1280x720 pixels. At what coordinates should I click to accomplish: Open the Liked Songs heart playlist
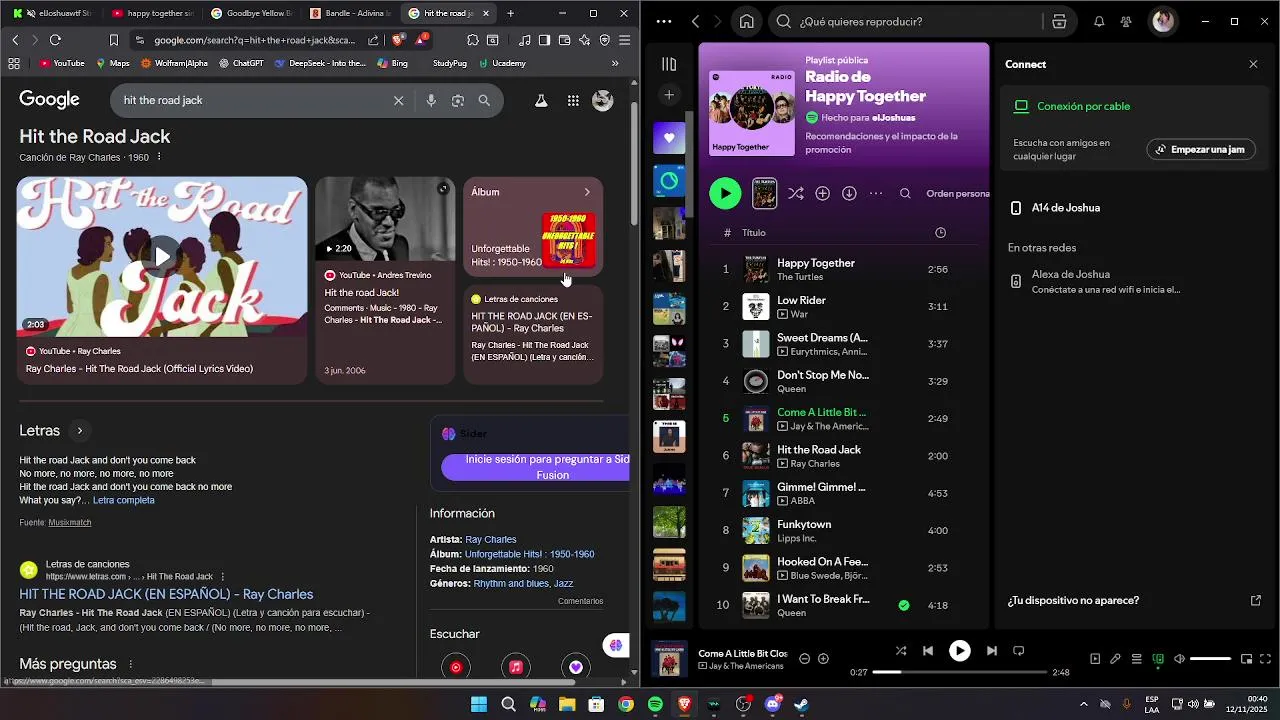click(669, 138)
